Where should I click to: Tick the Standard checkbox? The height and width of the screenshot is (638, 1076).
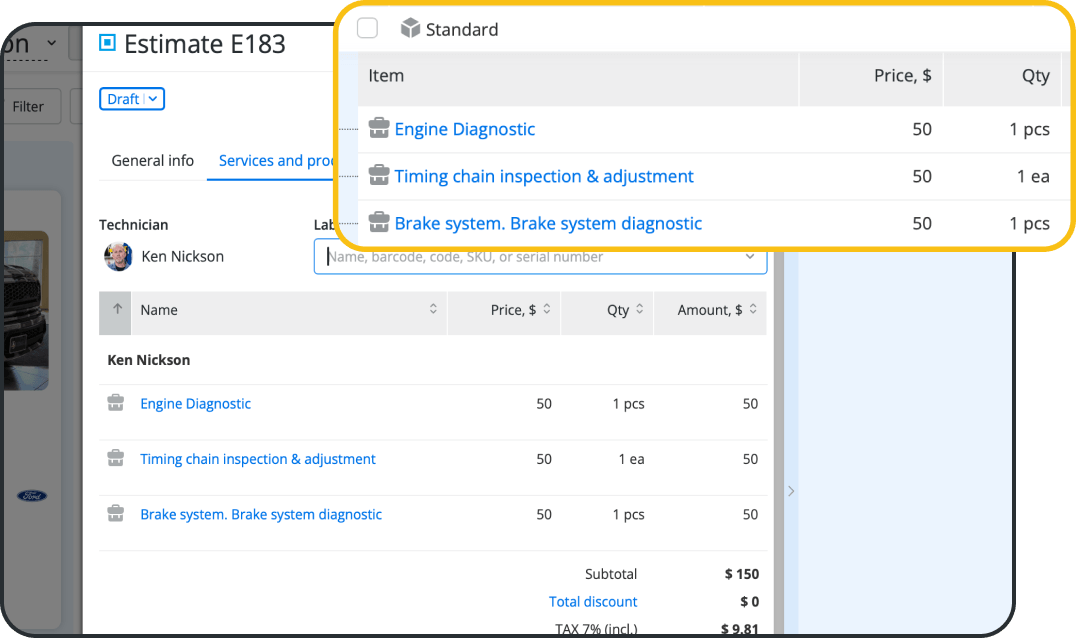(367, 29)
